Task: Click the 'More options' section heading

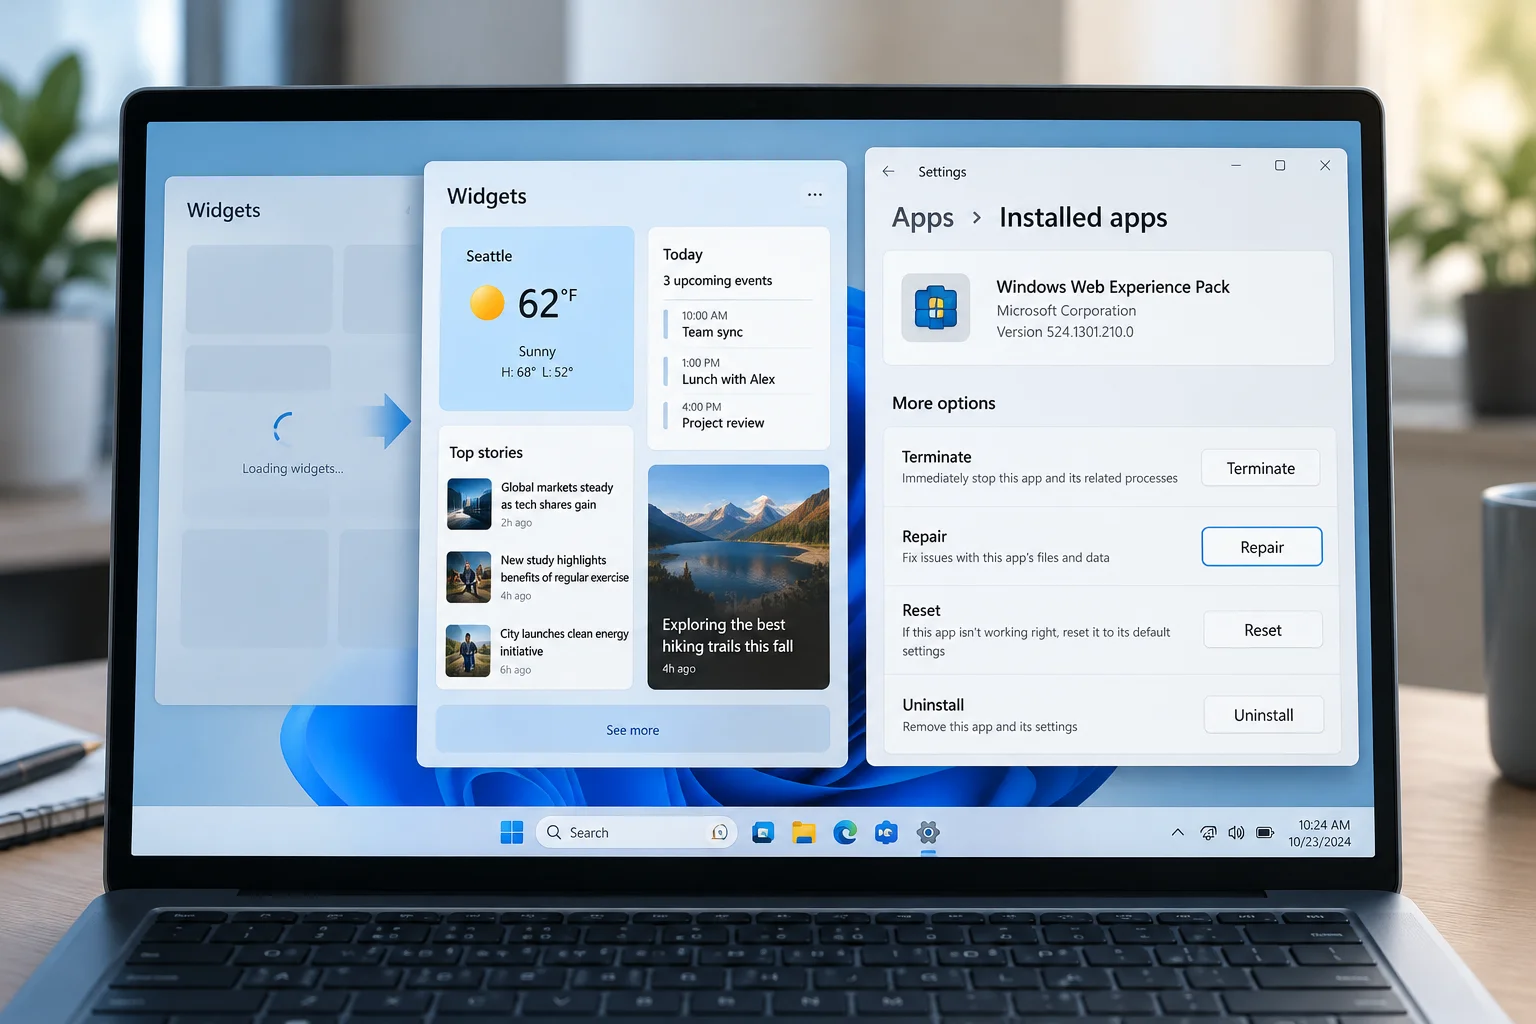Action: pyautogui.click(x=944, y=403)
